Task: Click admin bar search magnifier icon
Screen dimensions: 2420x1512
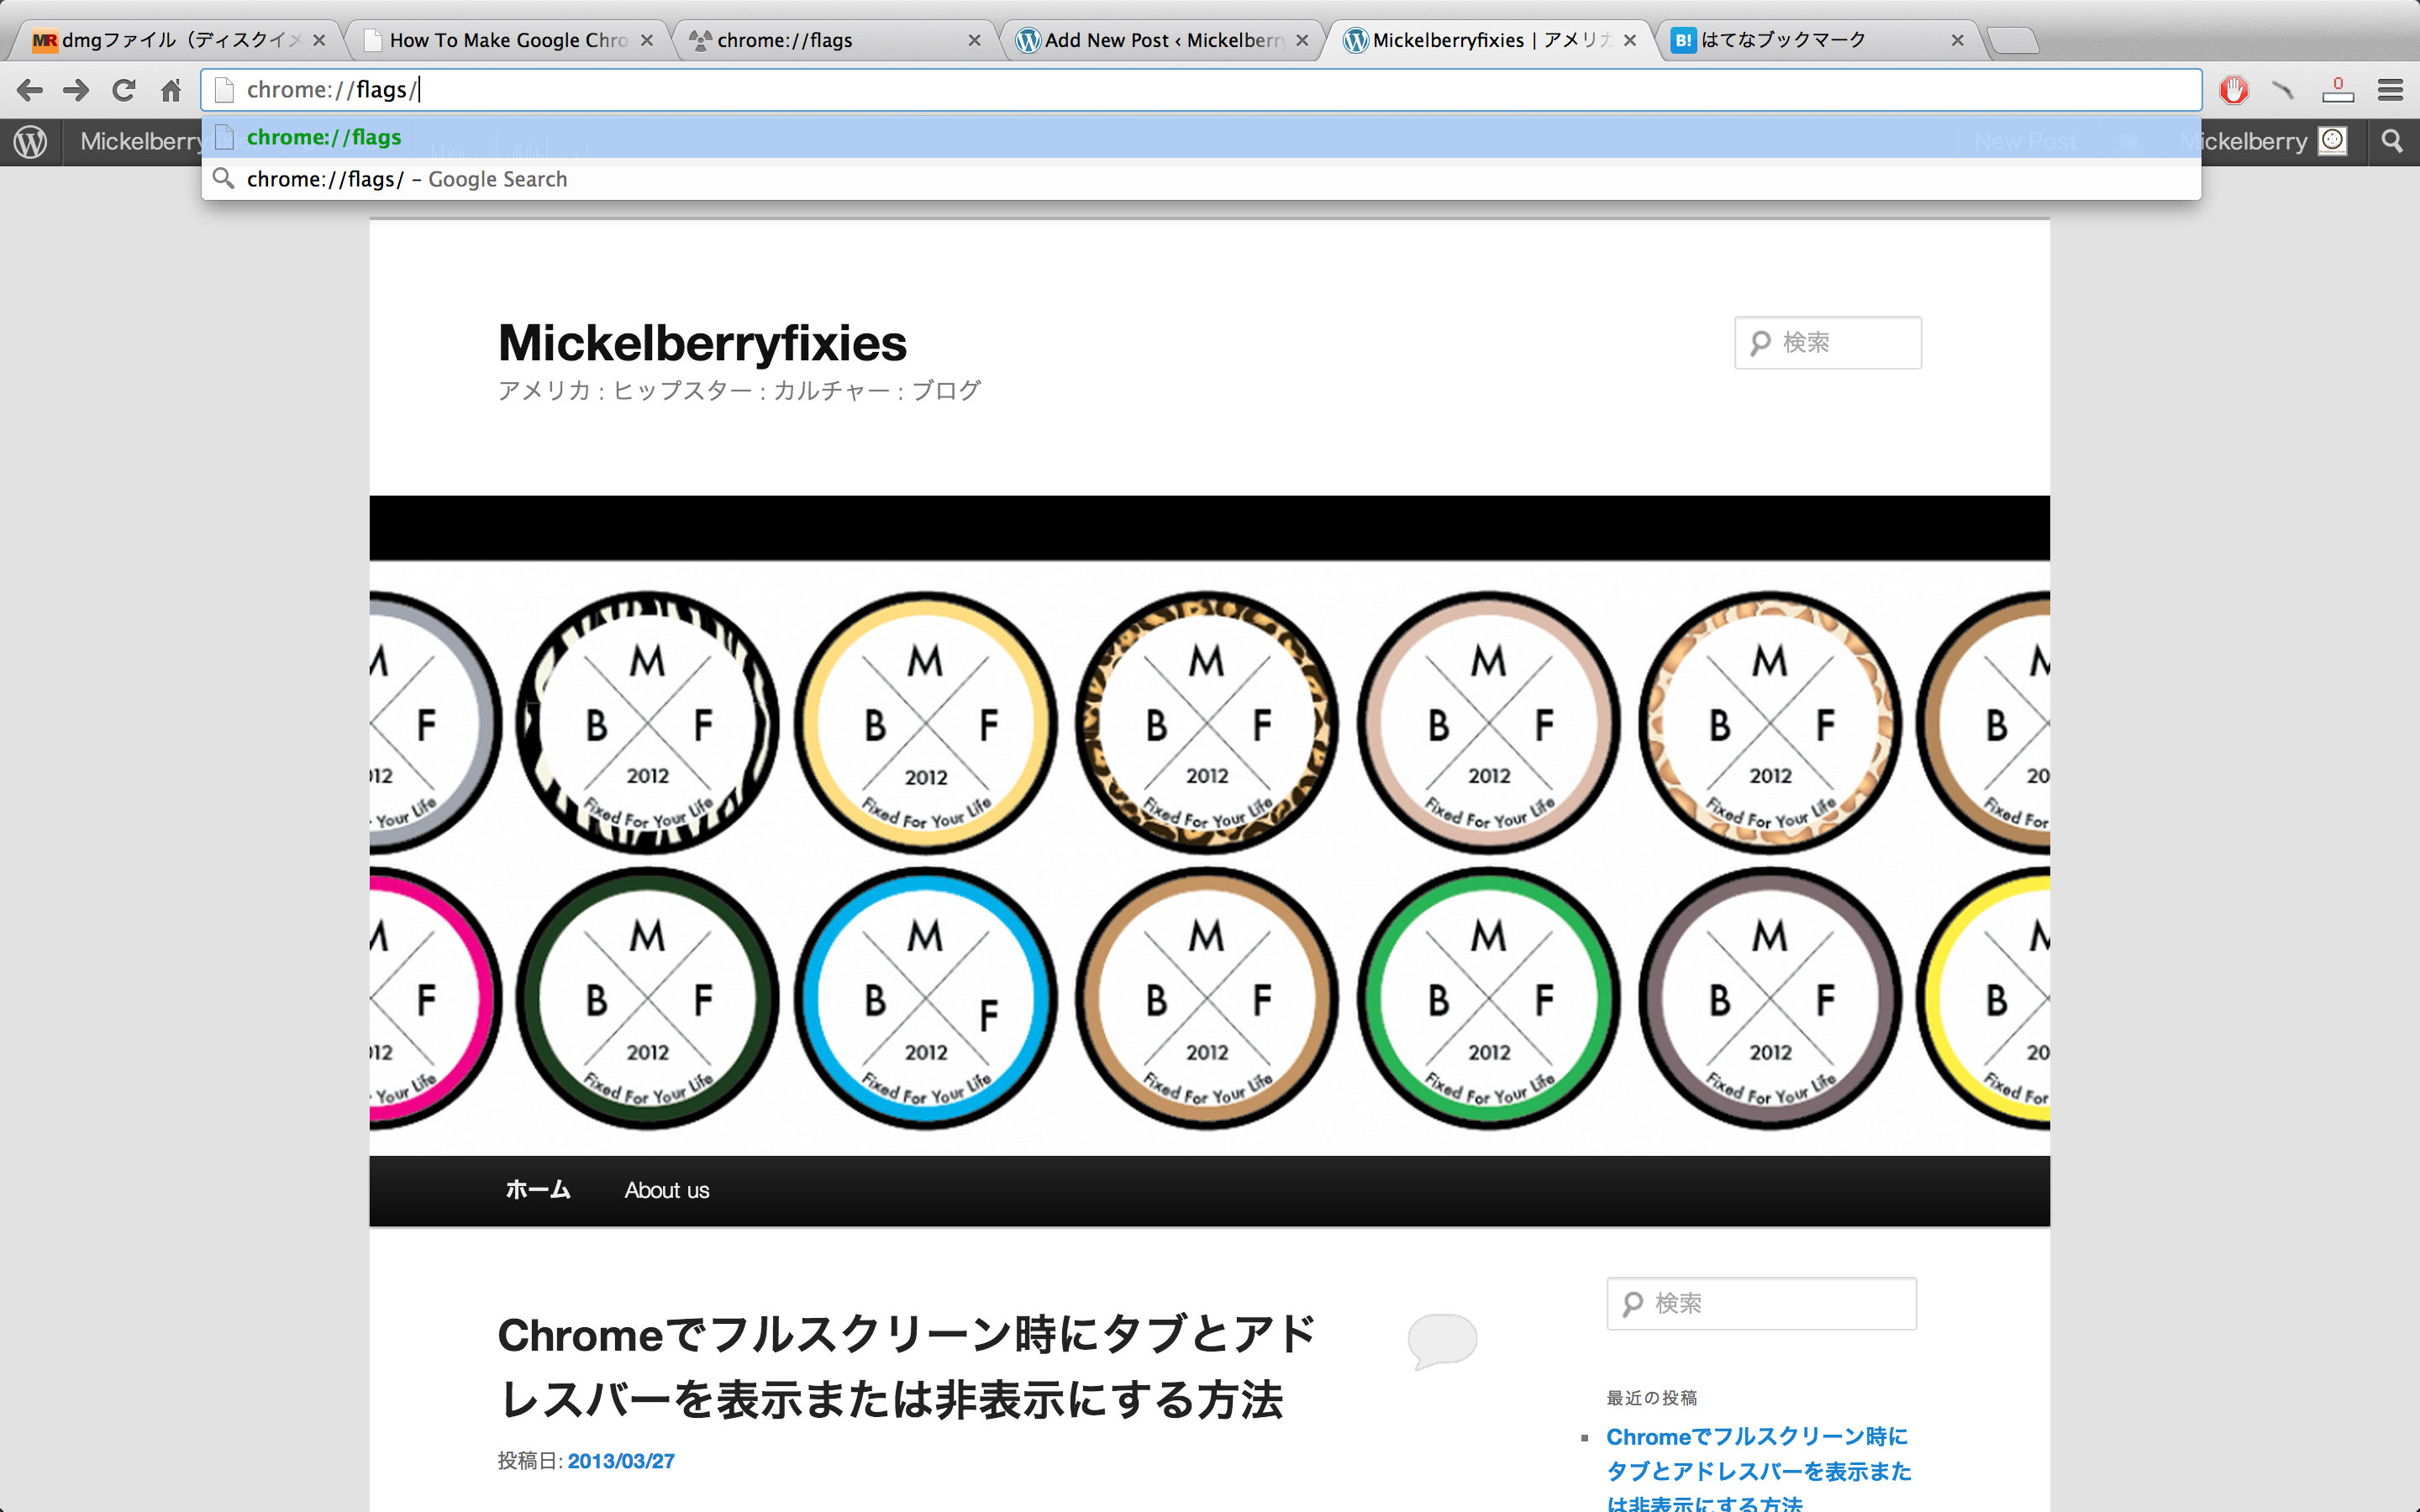Action: (x=2392, y=141)
